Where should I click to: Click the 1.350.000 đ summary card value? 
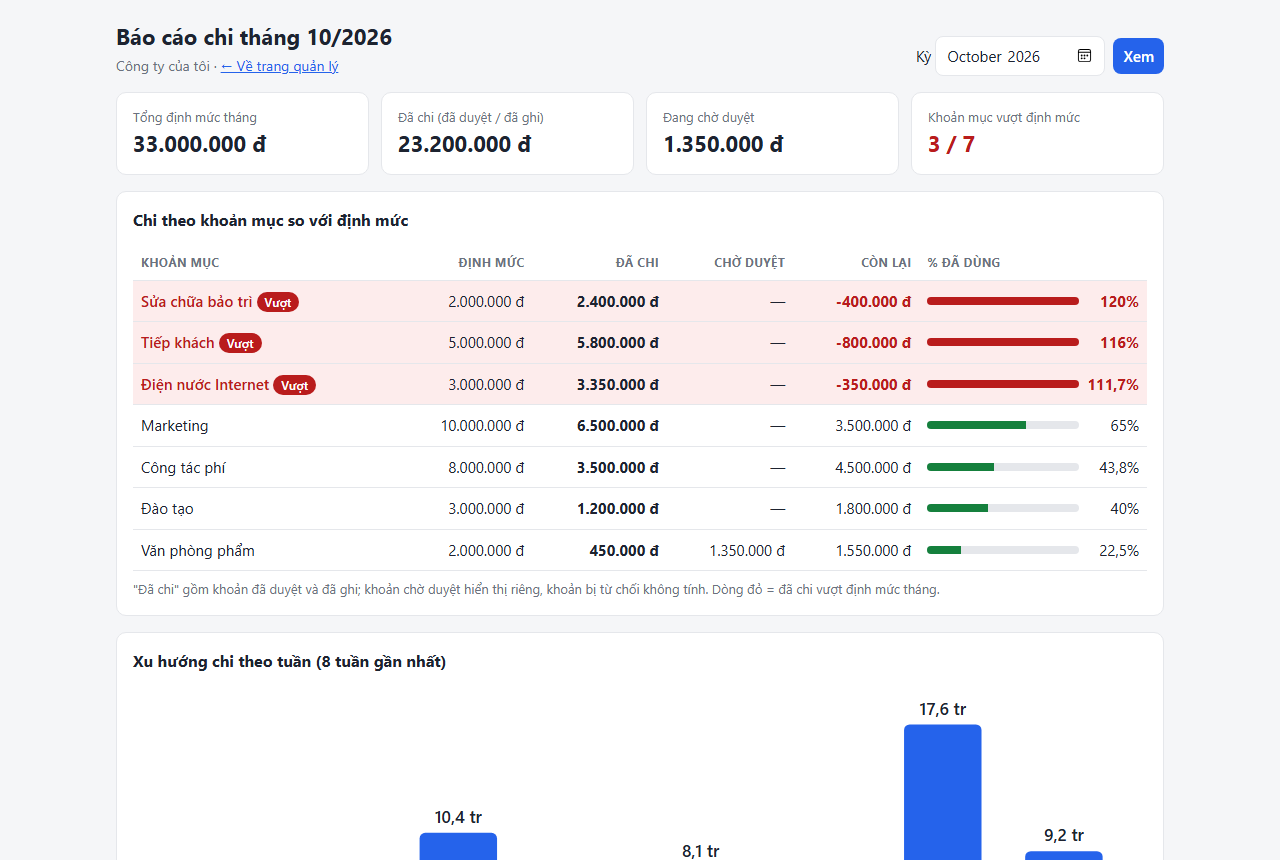723,144
